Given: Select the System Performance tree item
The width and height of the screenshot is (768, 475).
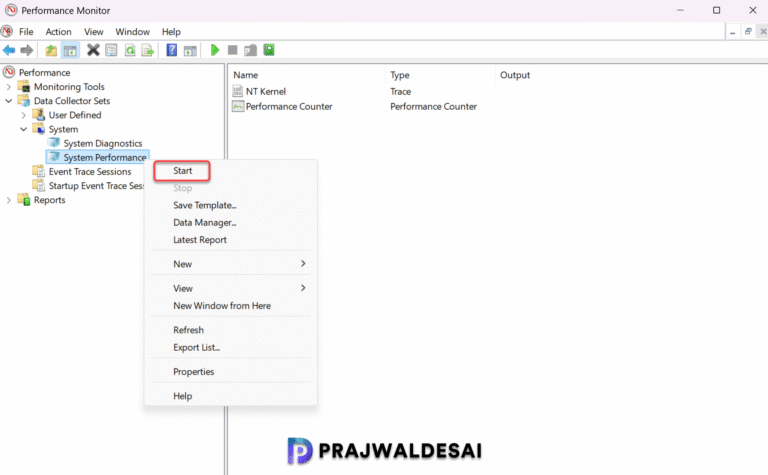Looking at the screenshot, I should (x=105, y=157).
